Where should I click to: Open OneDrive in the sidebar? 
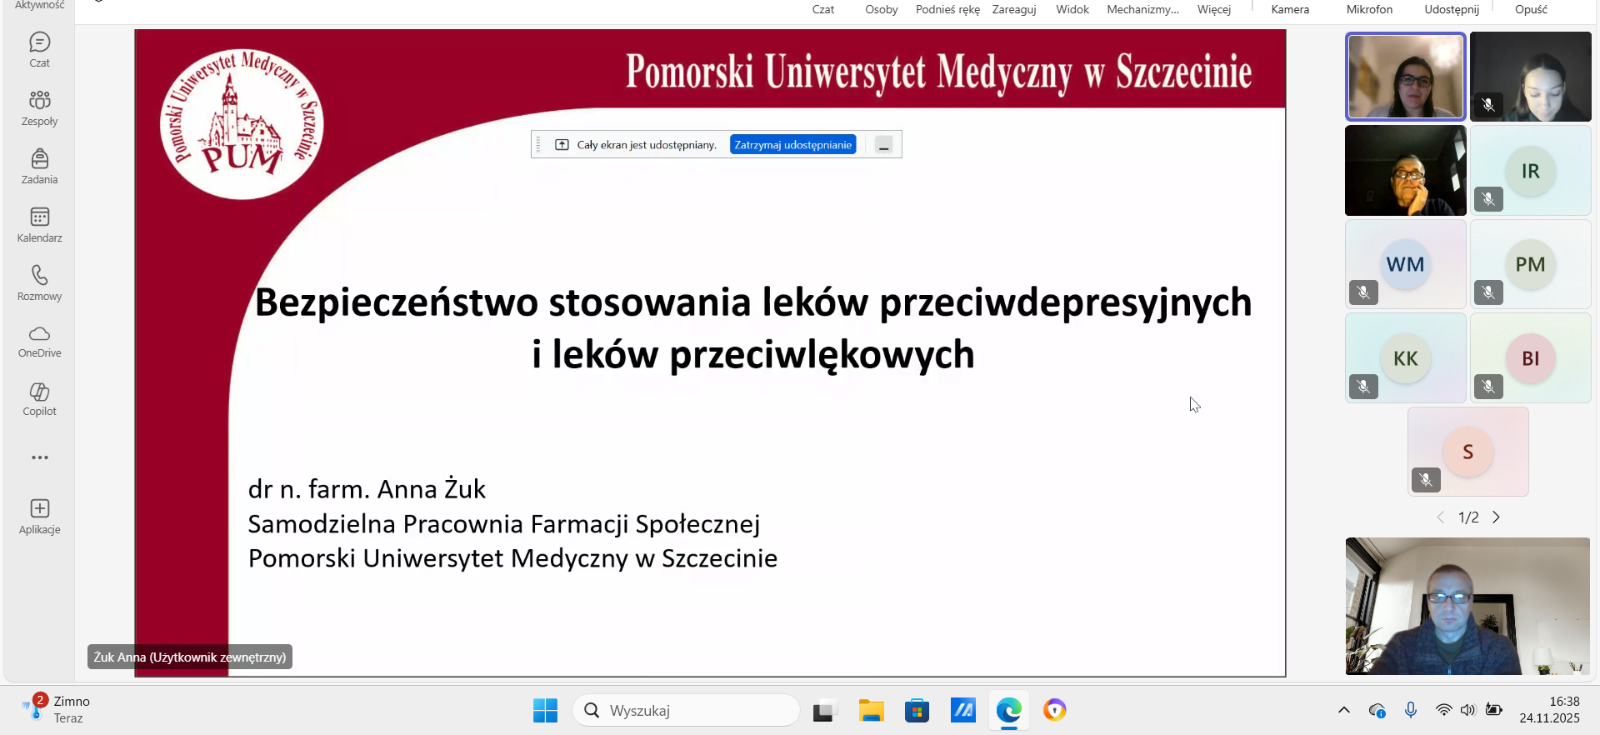point(39,340)
